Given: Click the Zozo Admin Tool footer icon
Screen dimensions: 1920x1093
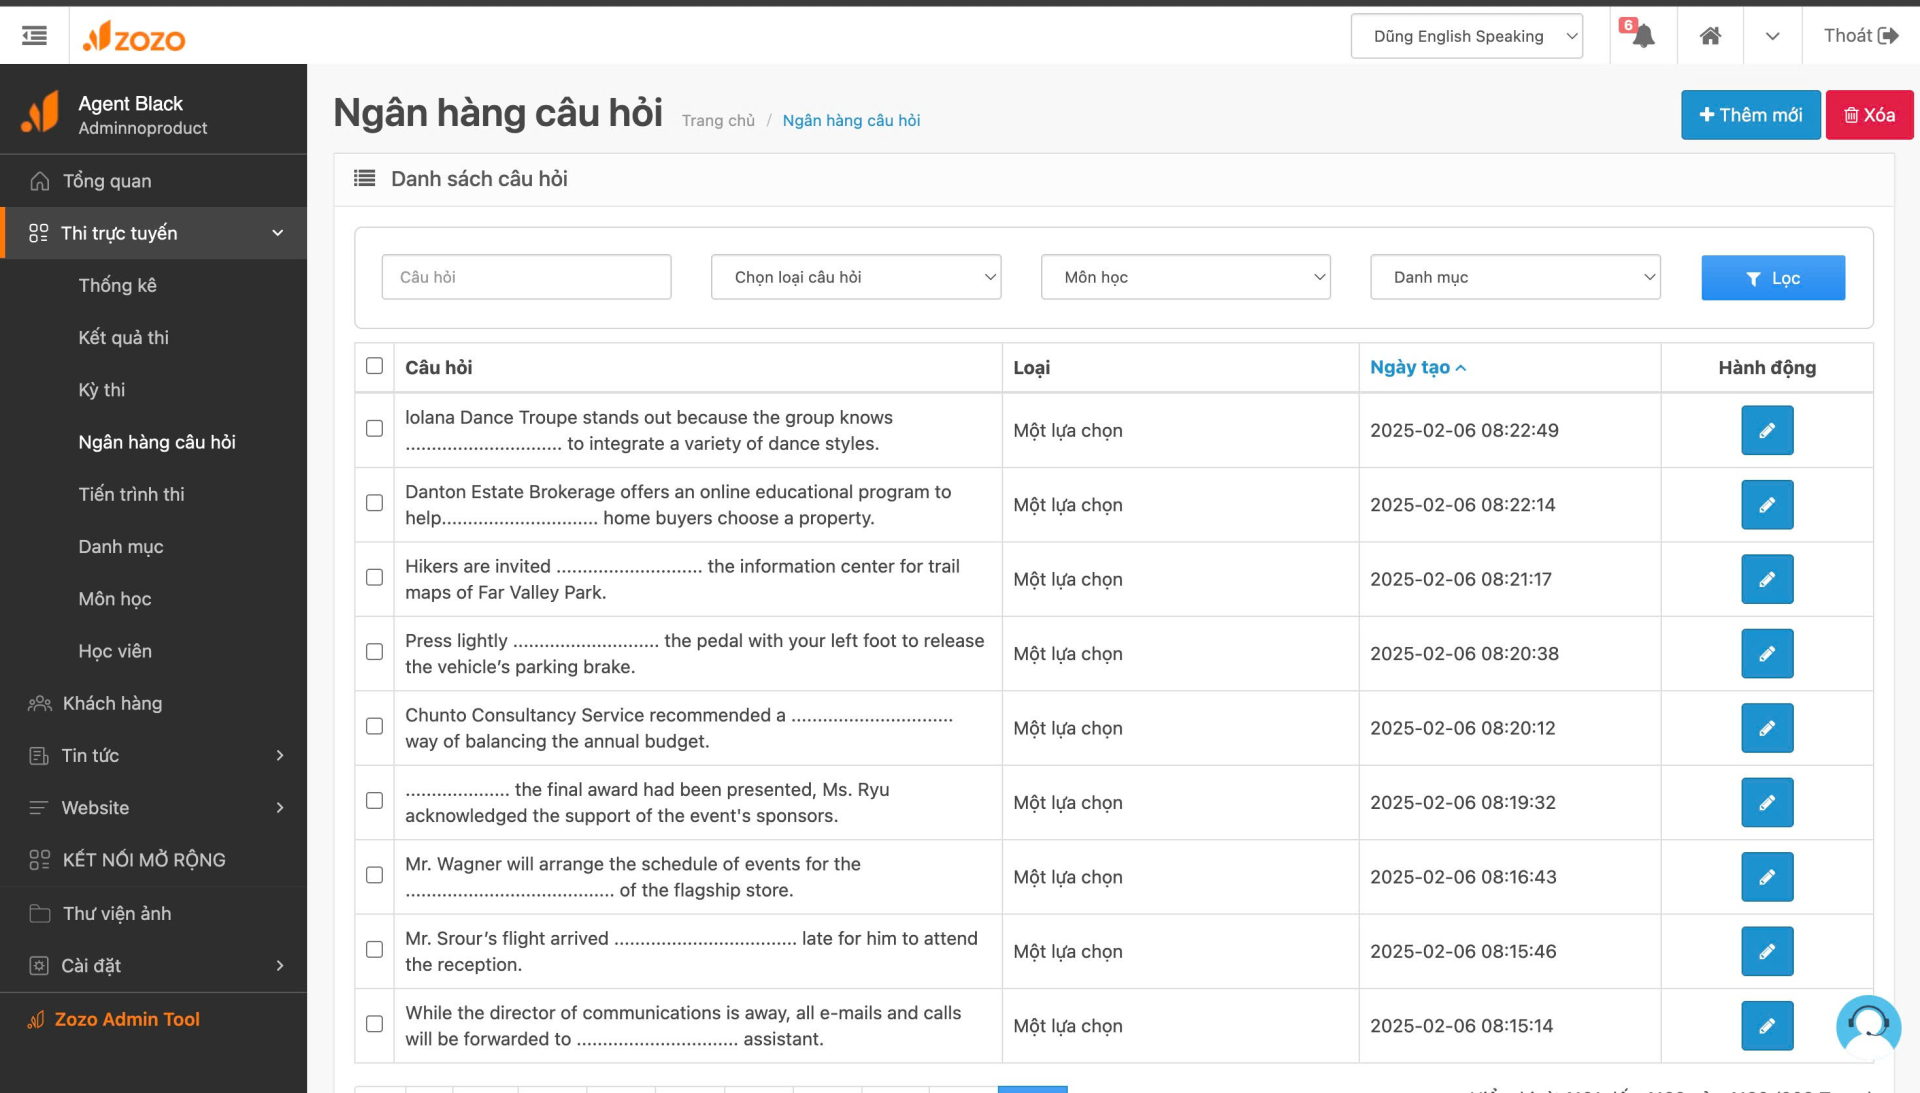Looking at the screenshot, I should pyautogui.click(x=36, y=1019).
